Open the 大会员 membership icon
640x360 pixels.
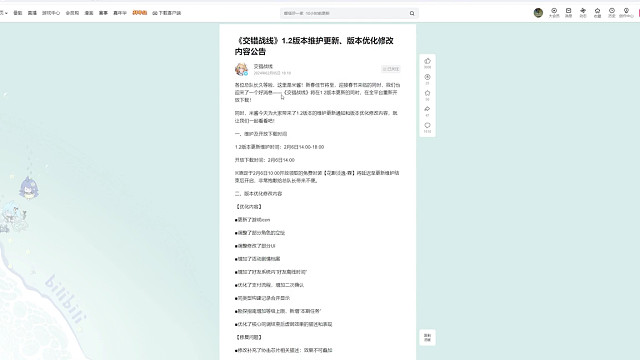click(554, 13)
